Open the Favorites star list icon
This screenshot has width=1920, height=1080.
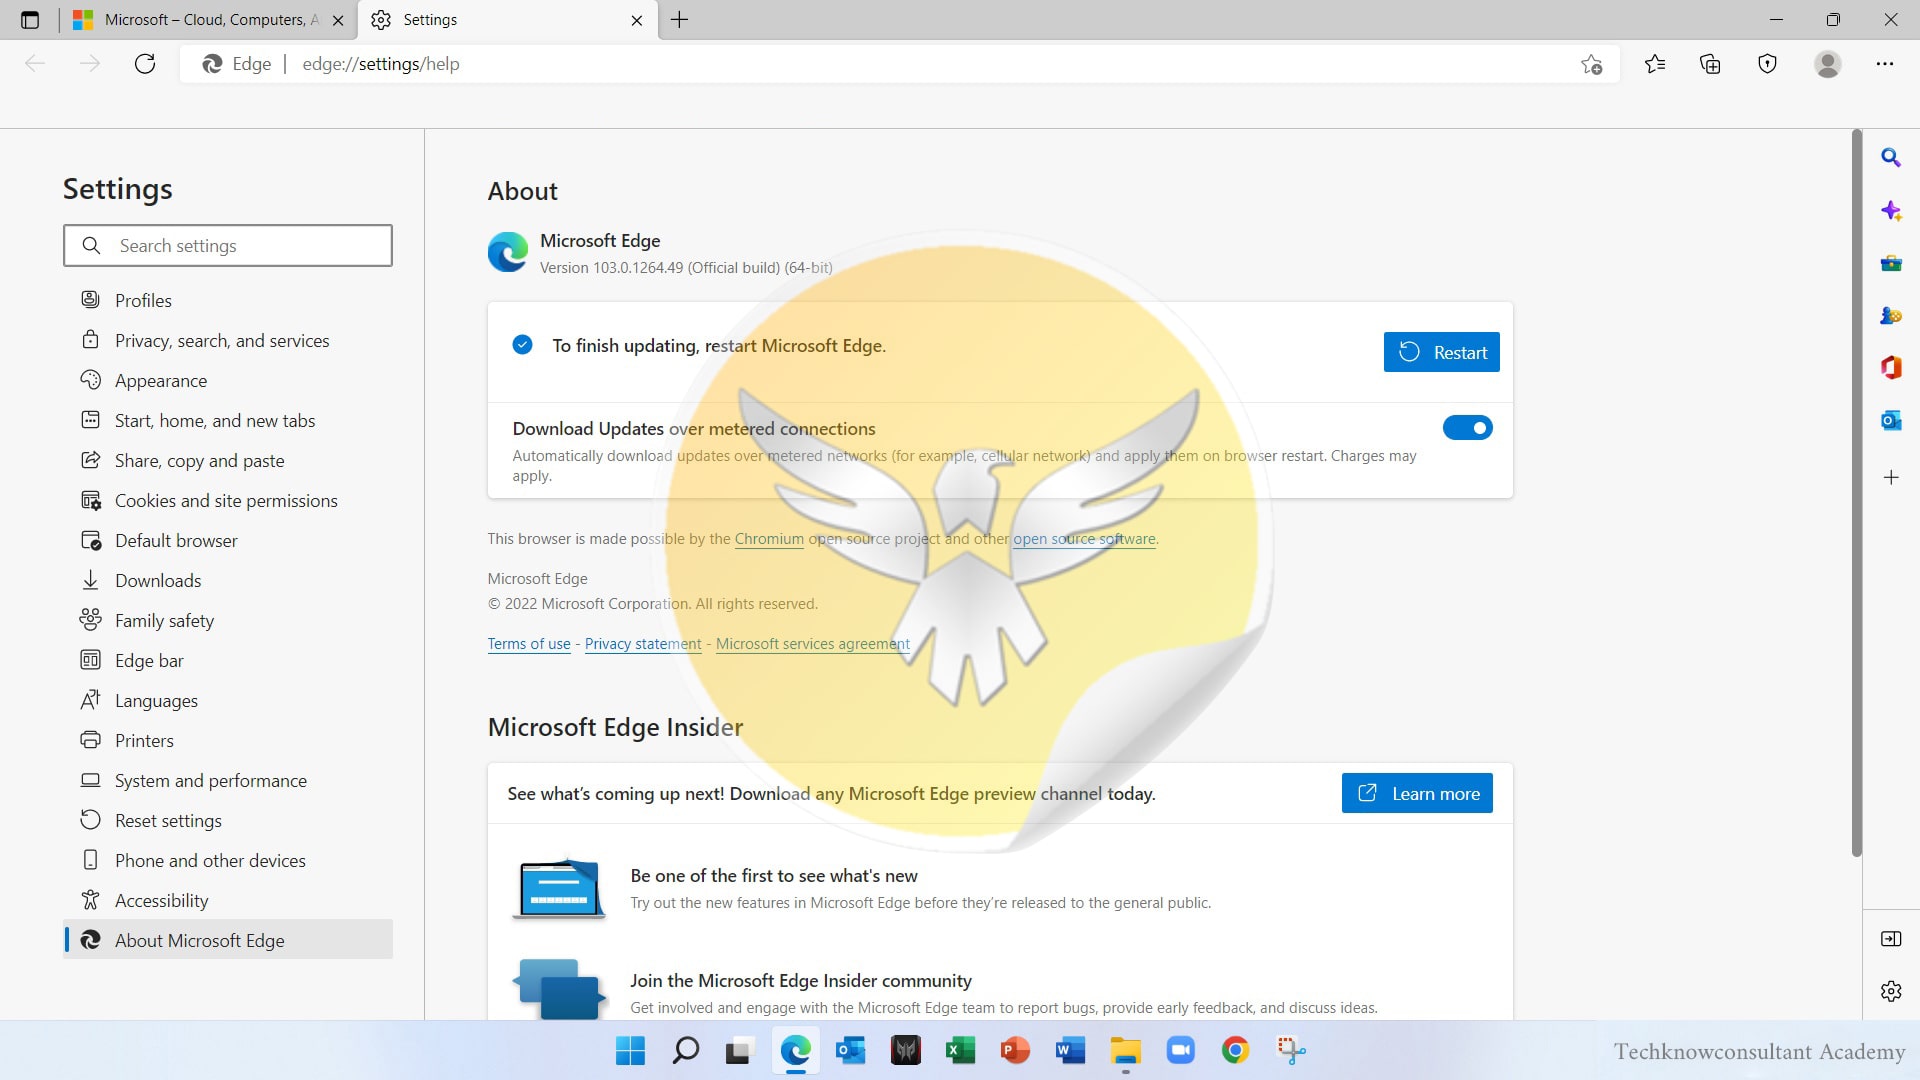[1655, 64]
